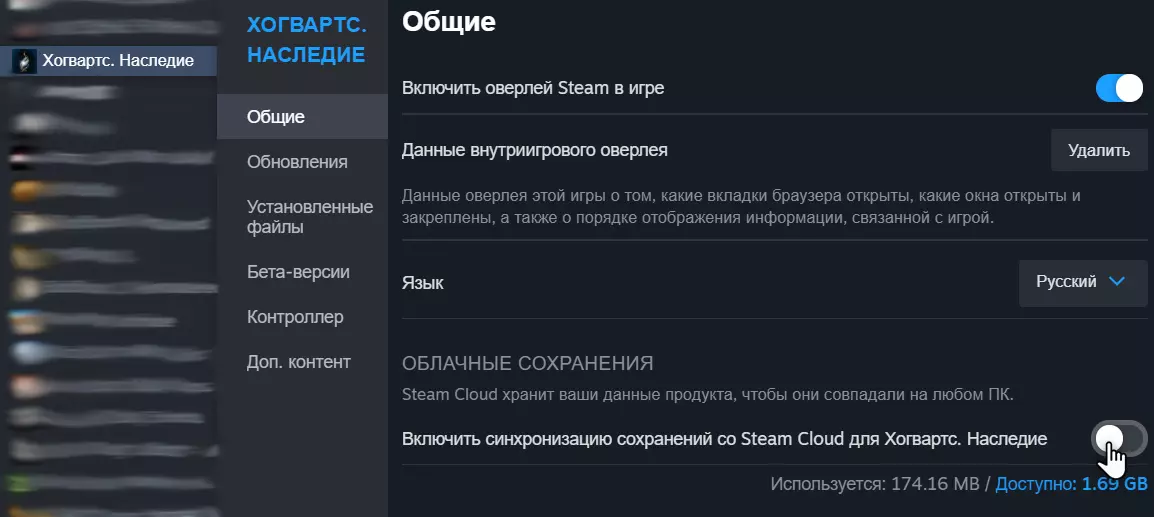Select the Хогвартс. Наследие library entry name
The width and height of the screenshot is (1154, 517).
[118, 61]
